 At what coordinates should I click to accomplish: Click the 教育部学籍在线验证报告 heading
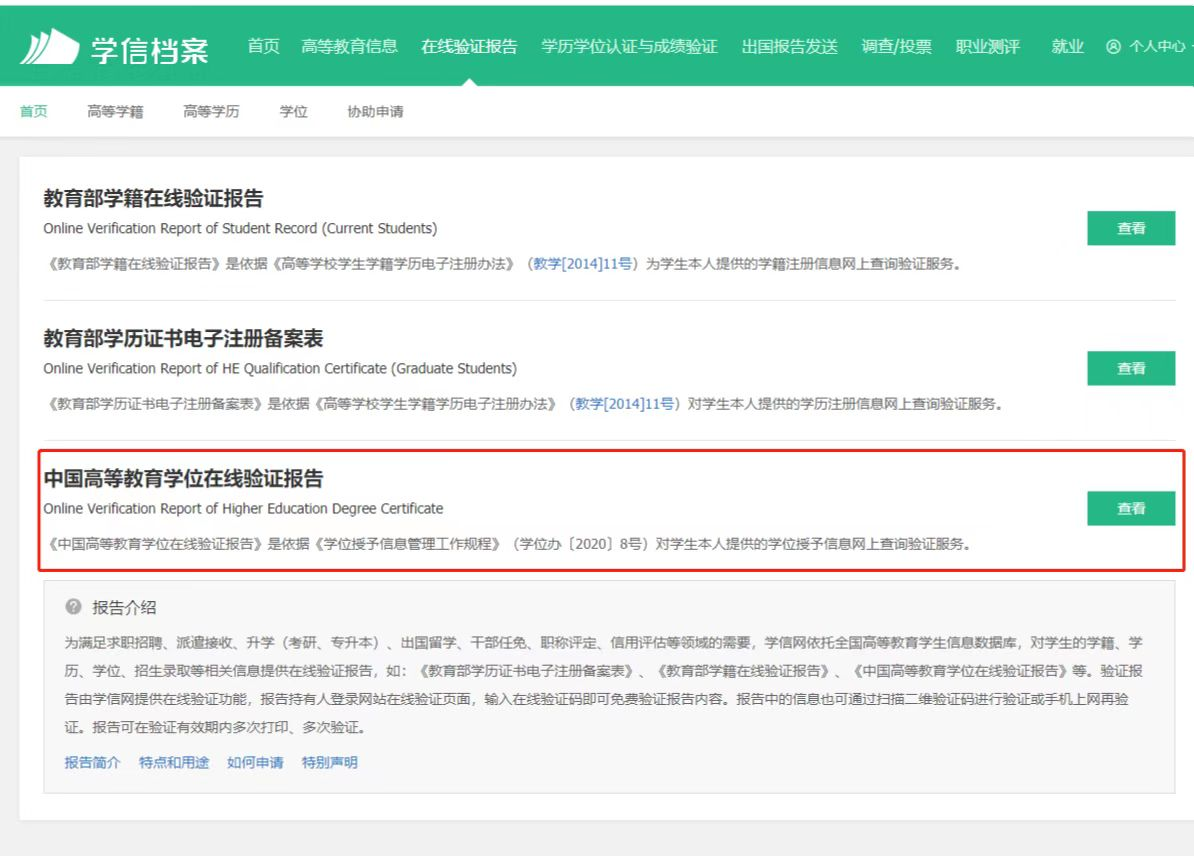coord(153,198)
